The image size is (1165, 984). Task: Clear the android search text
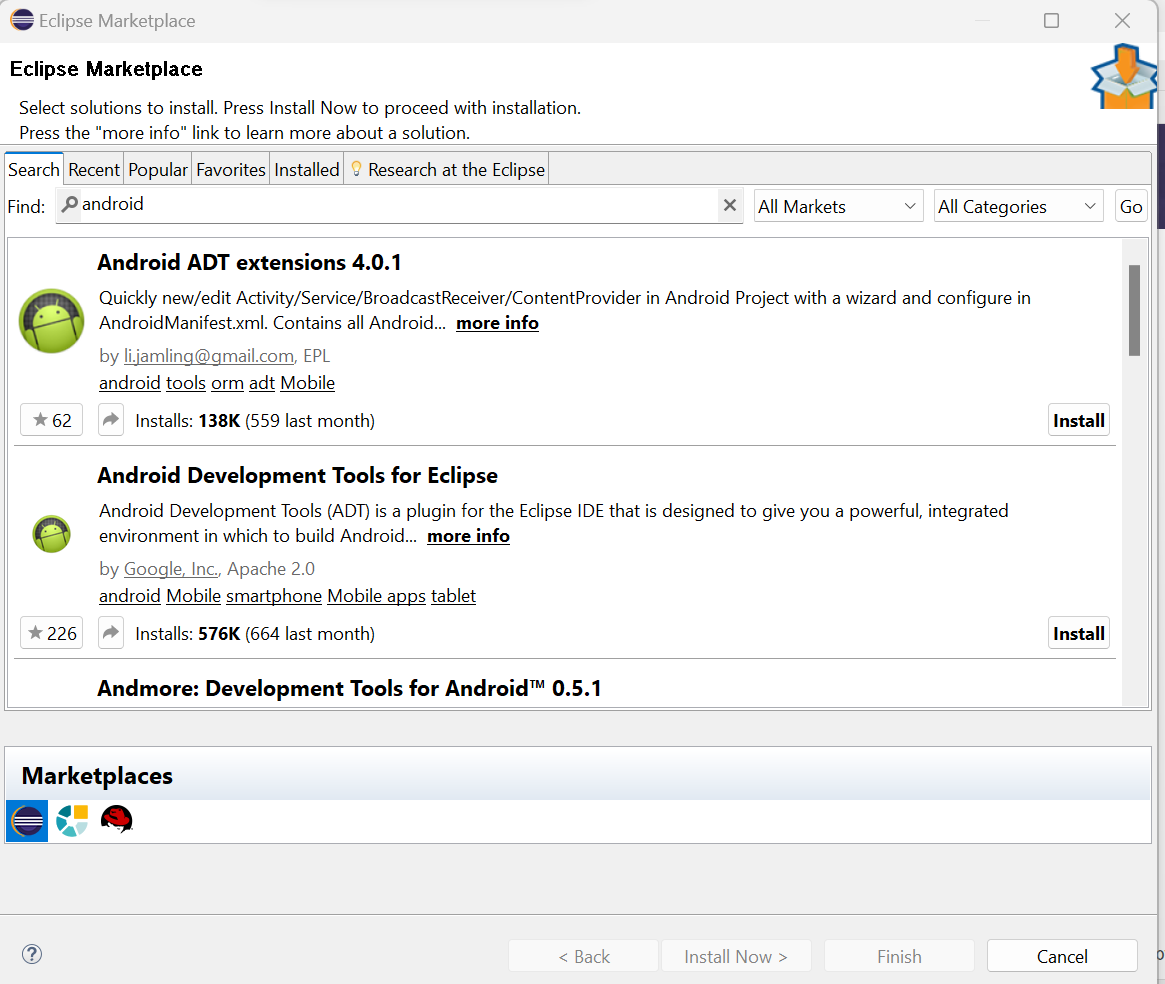(730, 205)
